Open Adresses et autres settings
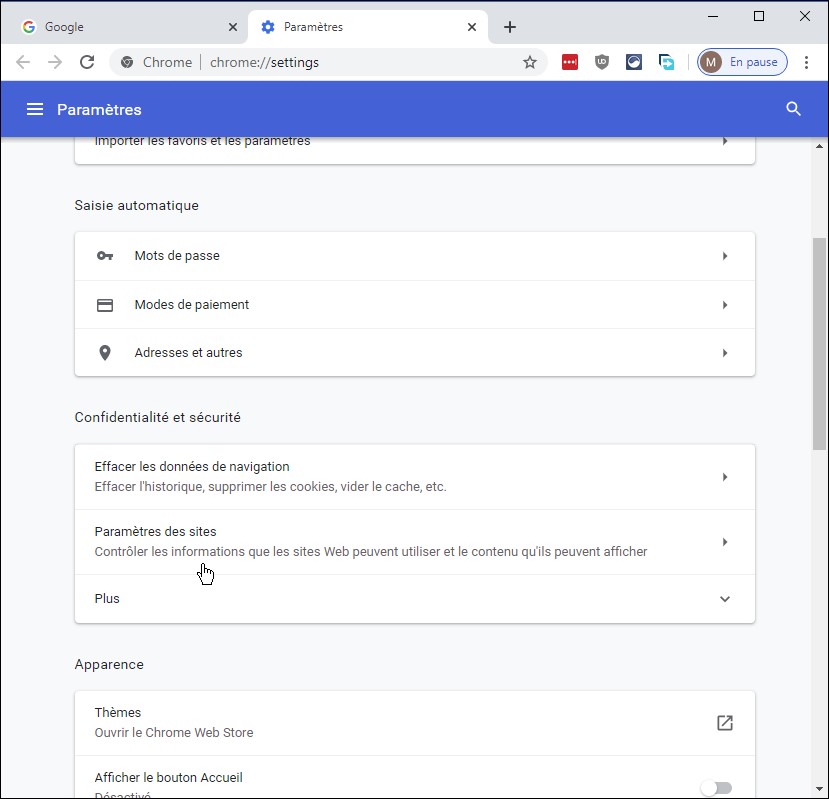The width and height of the screenshot is (829, 799). [x=414, y=353]
